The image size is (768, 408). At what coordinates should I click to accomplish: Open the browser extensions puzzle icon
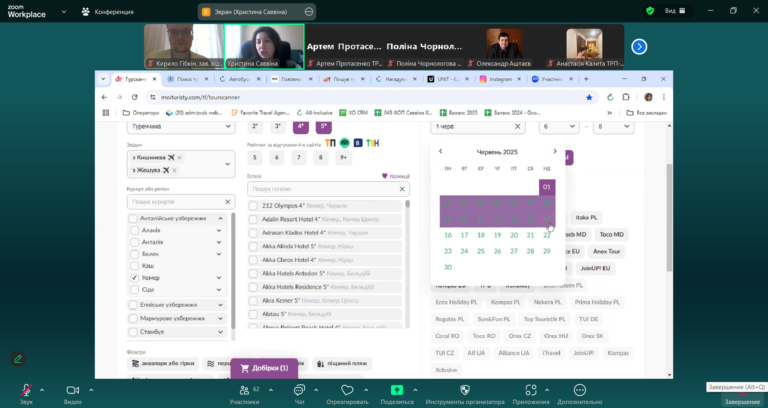click(x=626, y=97)
